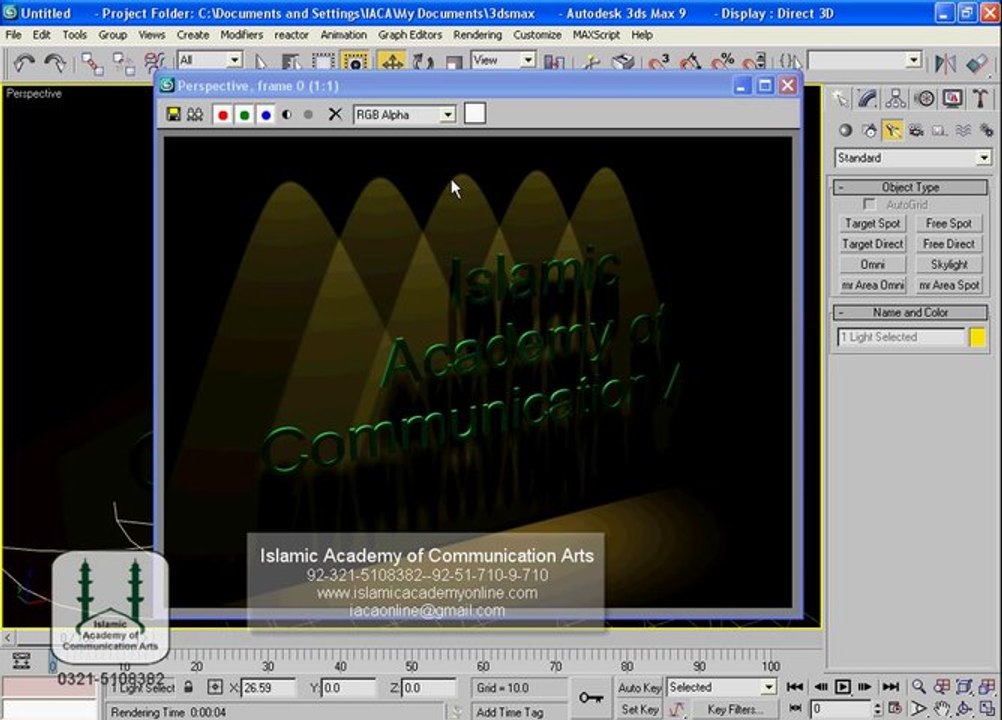This screenshot has height=720, width=1002.
Task: Open the MAXScript menu
Action: click(596, 34)
